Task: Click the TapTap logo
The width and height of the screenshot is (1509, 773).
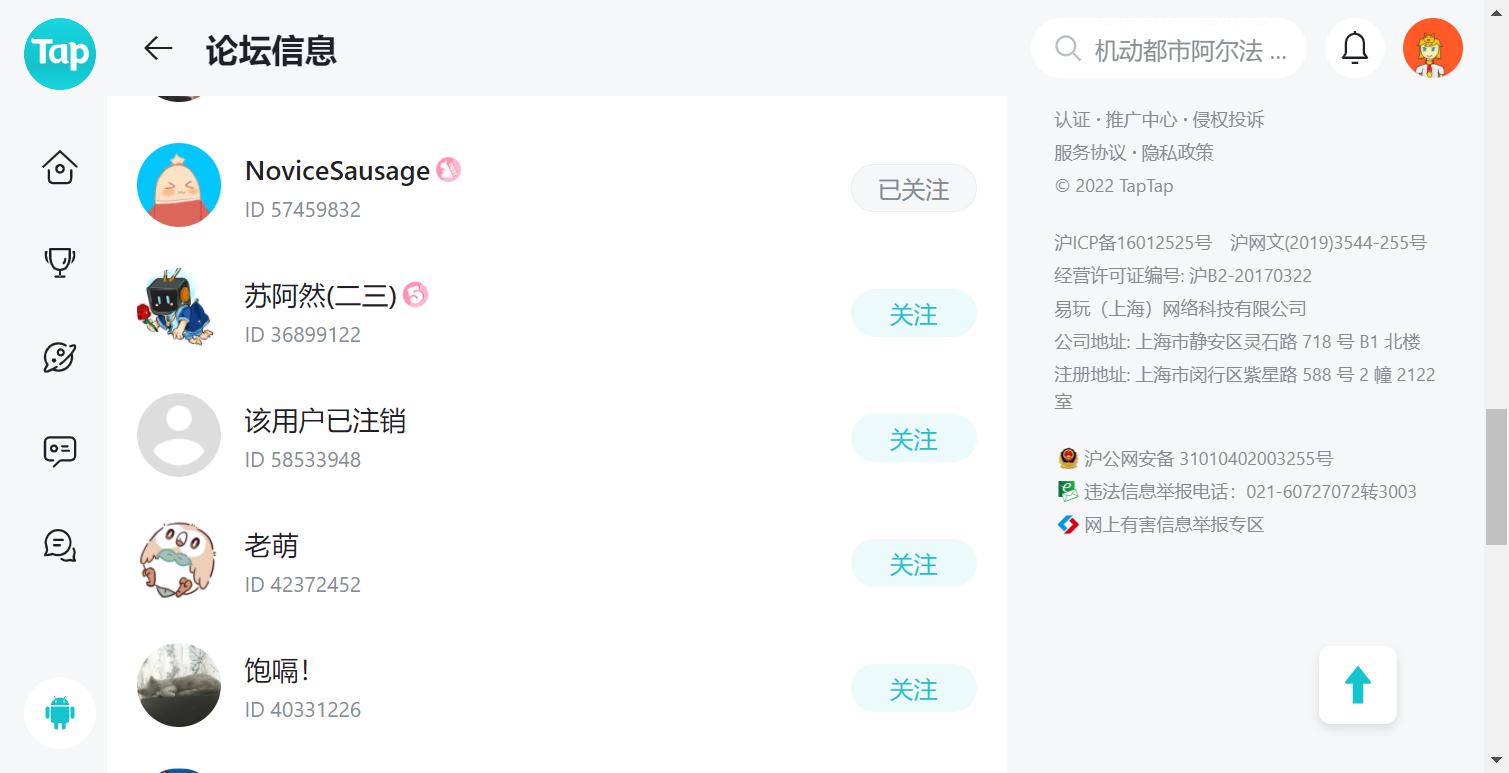Action: [x=60, y=53]
